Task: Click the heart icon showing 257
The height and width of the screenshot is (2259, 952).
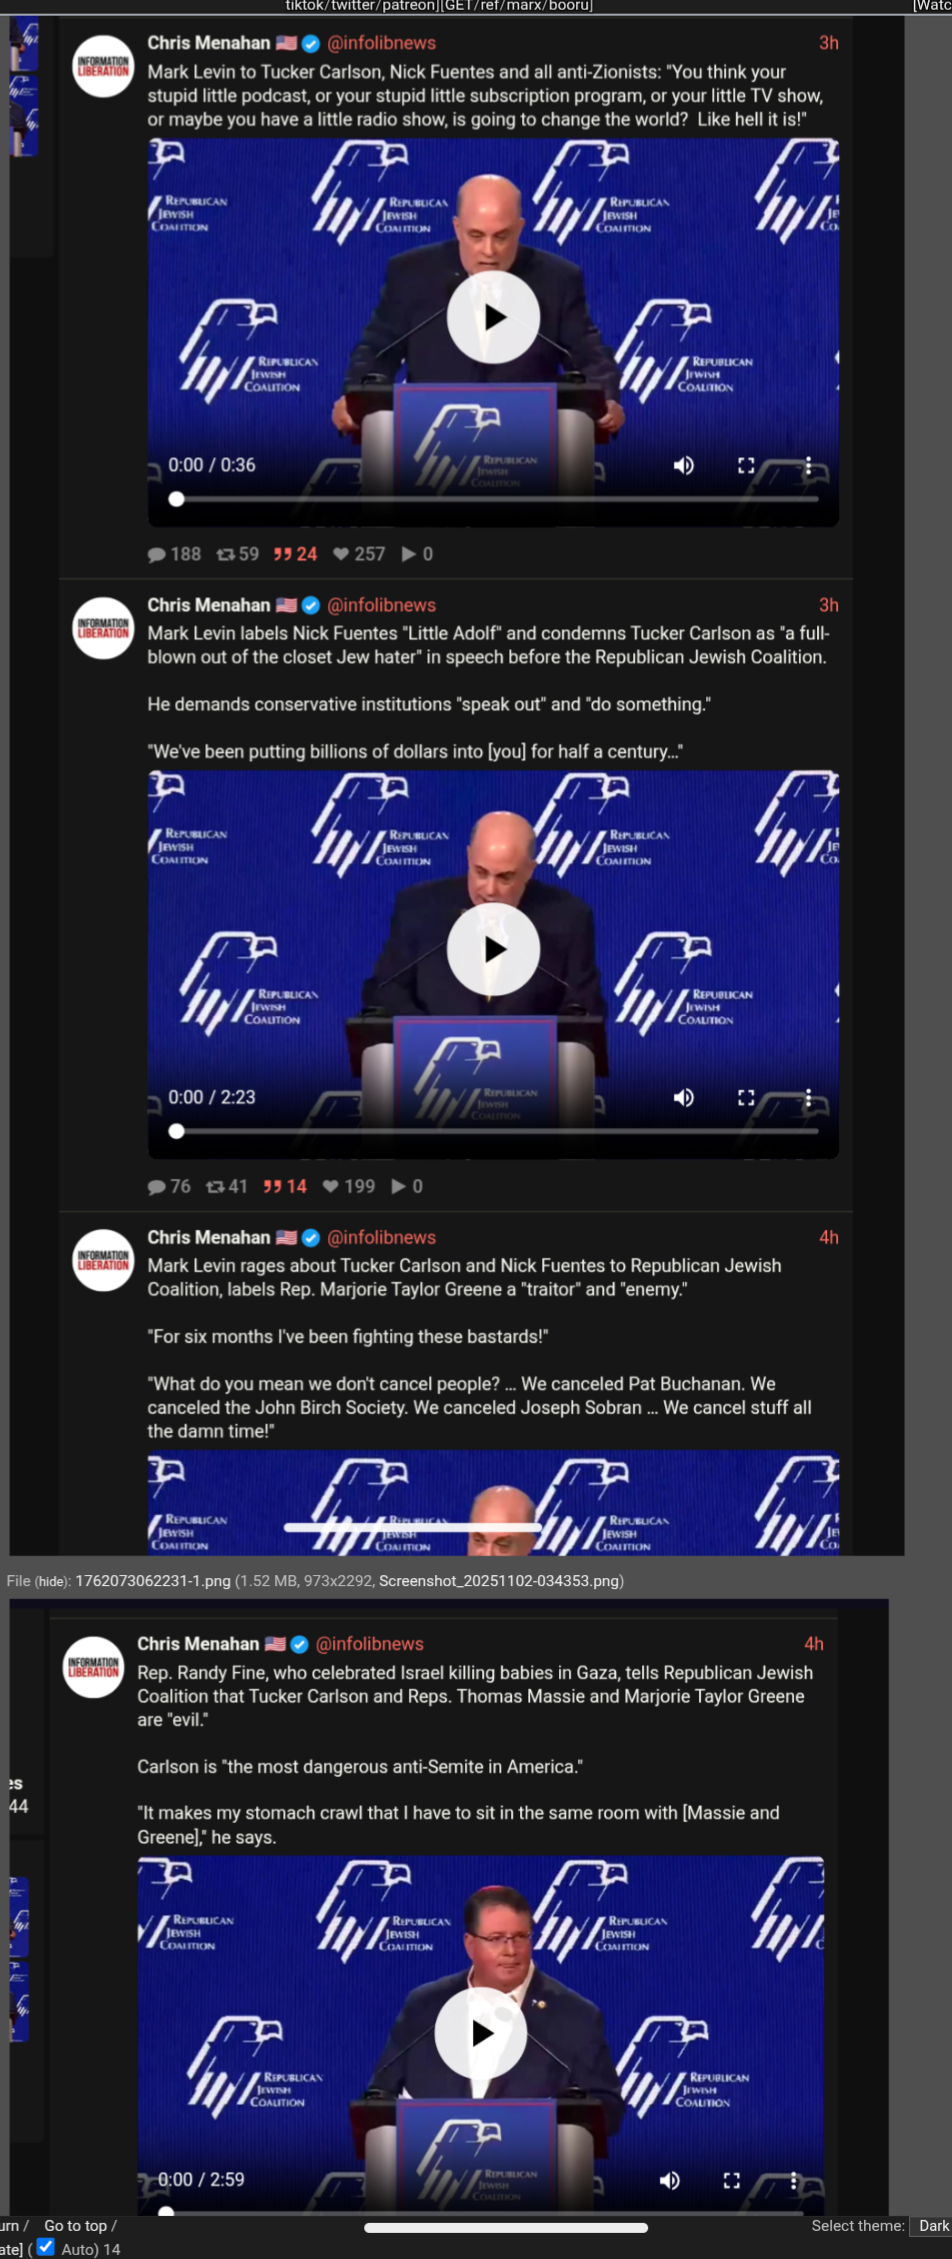Action: (341, 554)
